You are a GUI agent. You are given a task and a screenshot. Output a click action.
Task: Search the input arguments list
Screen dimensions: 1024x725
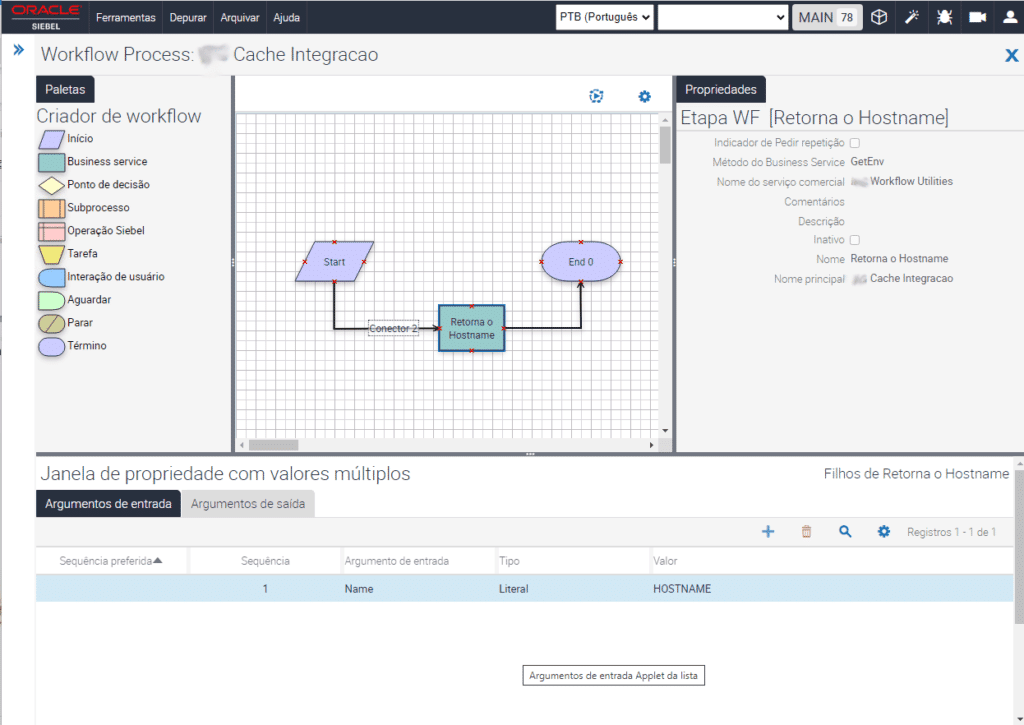click(x=845, y=532)
